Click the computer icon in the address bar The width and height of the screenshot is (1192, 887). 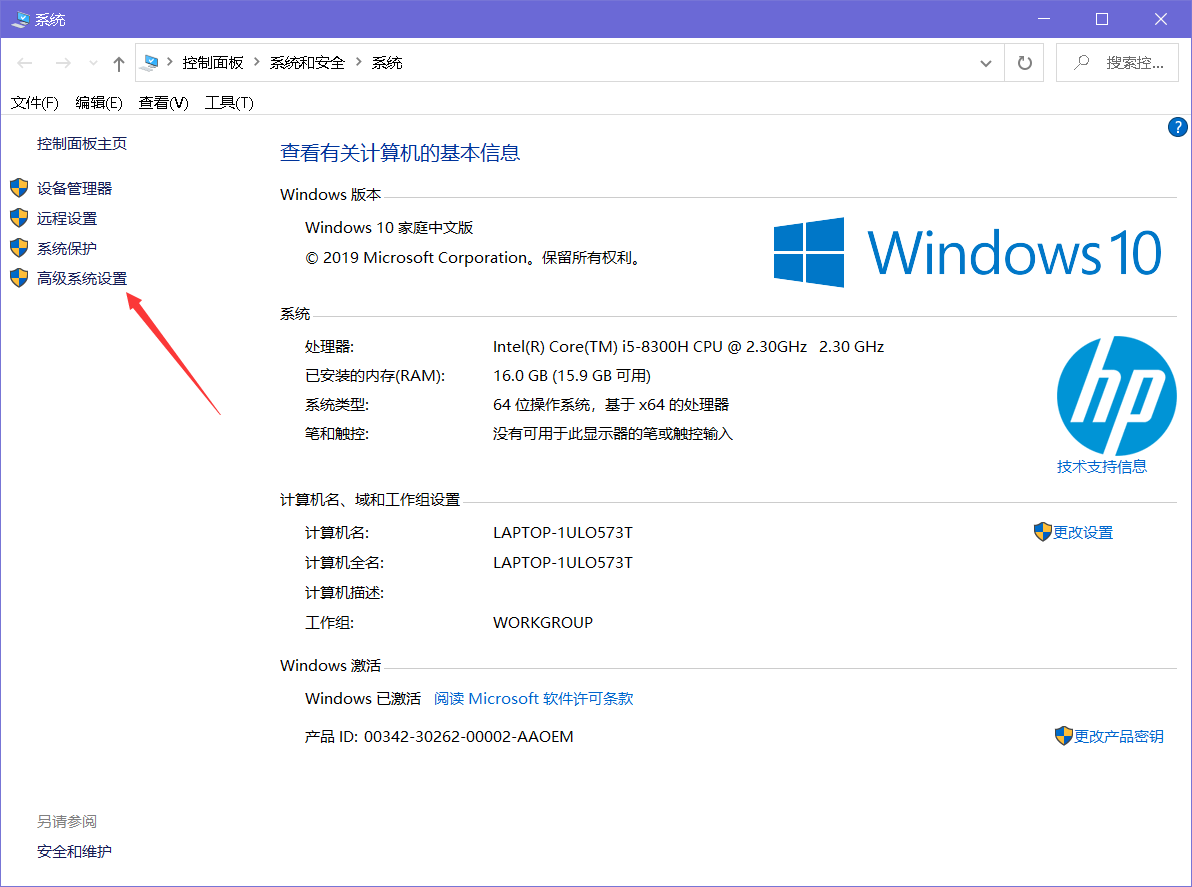click(x=152, y=61)
